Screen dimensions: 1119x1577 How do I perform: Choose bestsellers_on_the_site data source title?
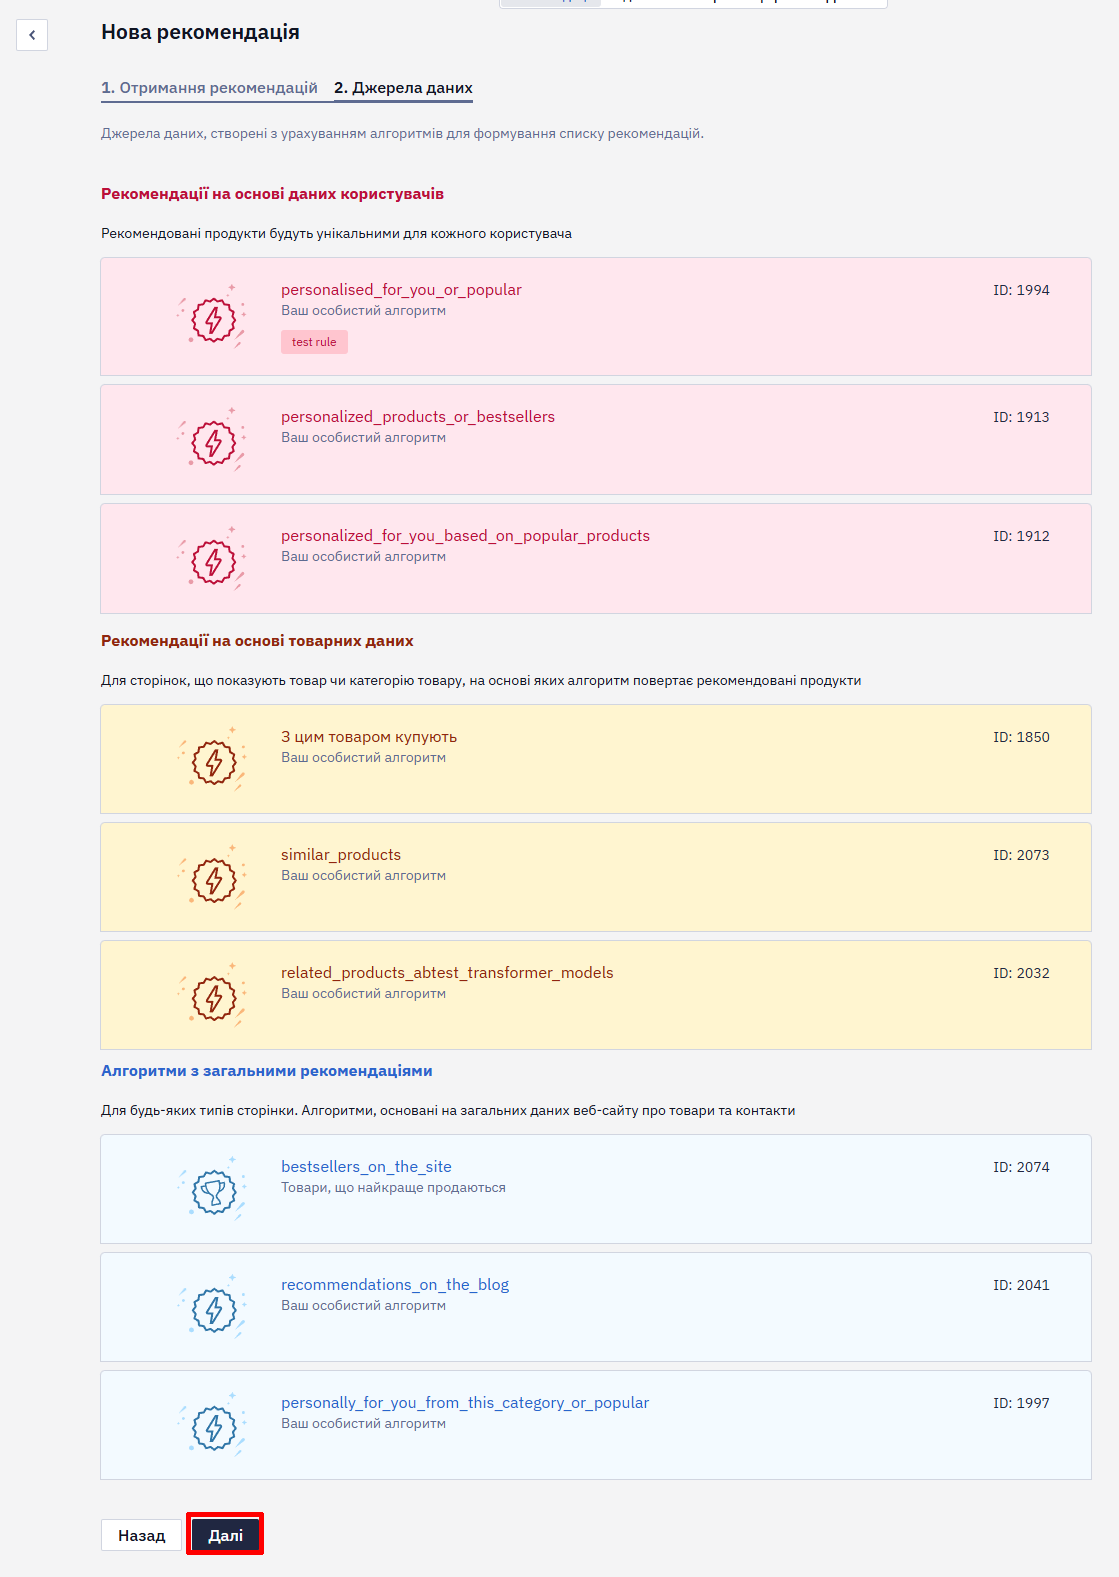[366, 1166]
